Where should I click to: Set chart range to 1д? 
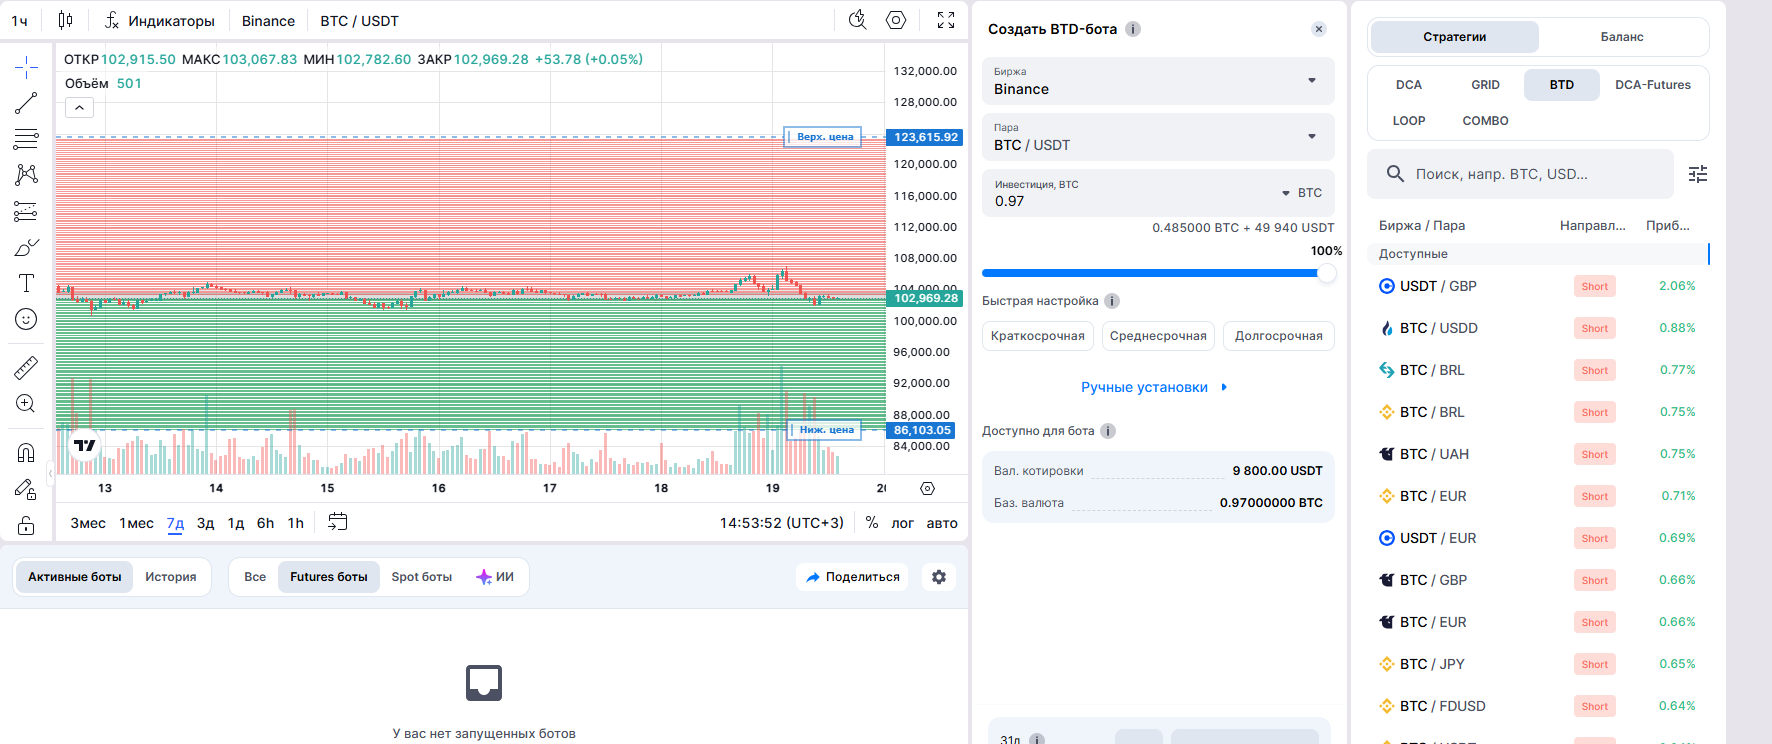236,523
